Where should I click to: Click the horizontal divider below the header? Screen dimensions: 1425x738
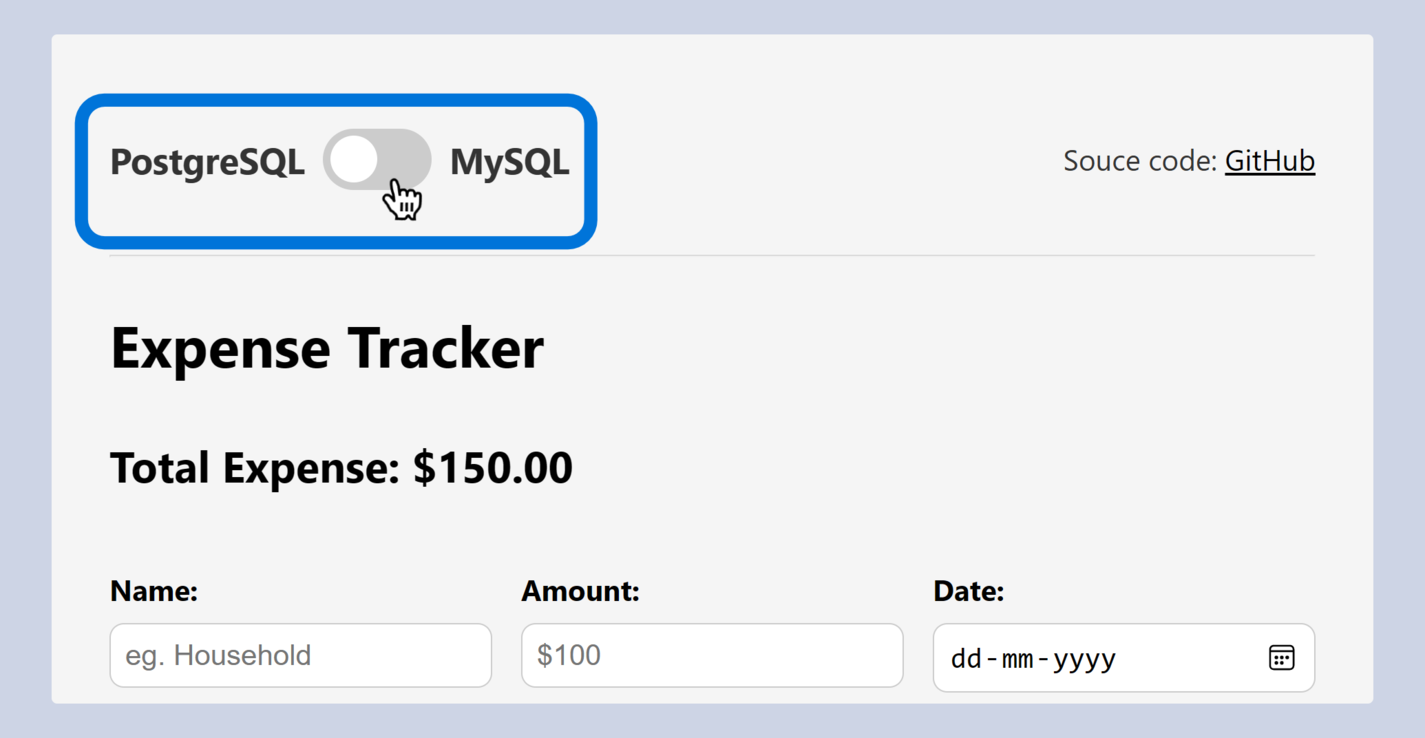click(x=712, y=255)
